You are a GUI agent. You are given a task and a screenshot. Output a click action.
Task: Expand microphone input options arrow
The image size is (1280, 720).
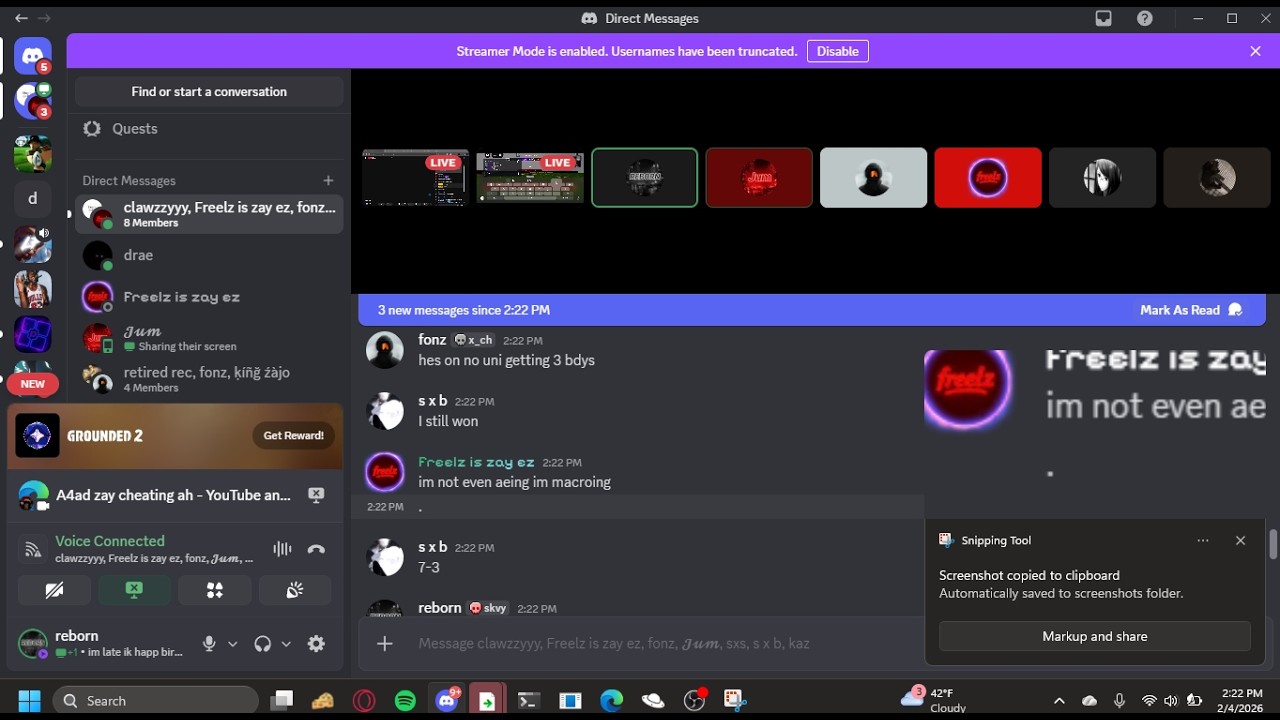(233, 644)
